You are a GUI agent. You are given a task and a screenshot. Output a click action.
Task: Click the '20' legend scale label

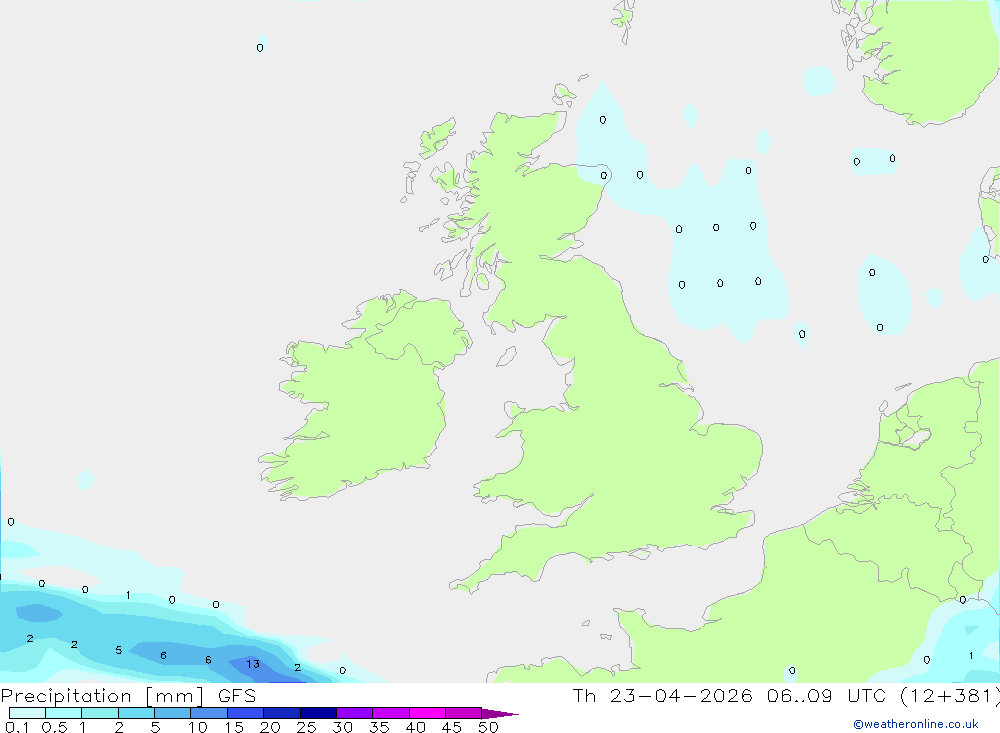[x=270, y=727]
